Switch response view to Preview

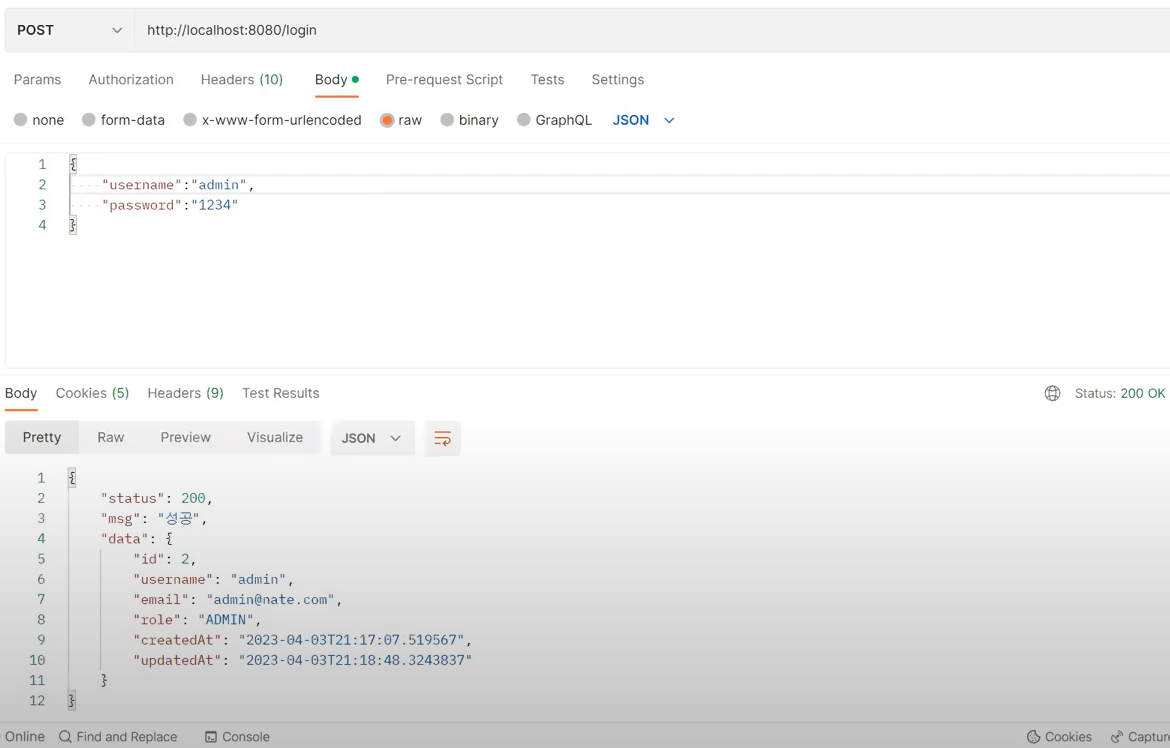point(186,437)
